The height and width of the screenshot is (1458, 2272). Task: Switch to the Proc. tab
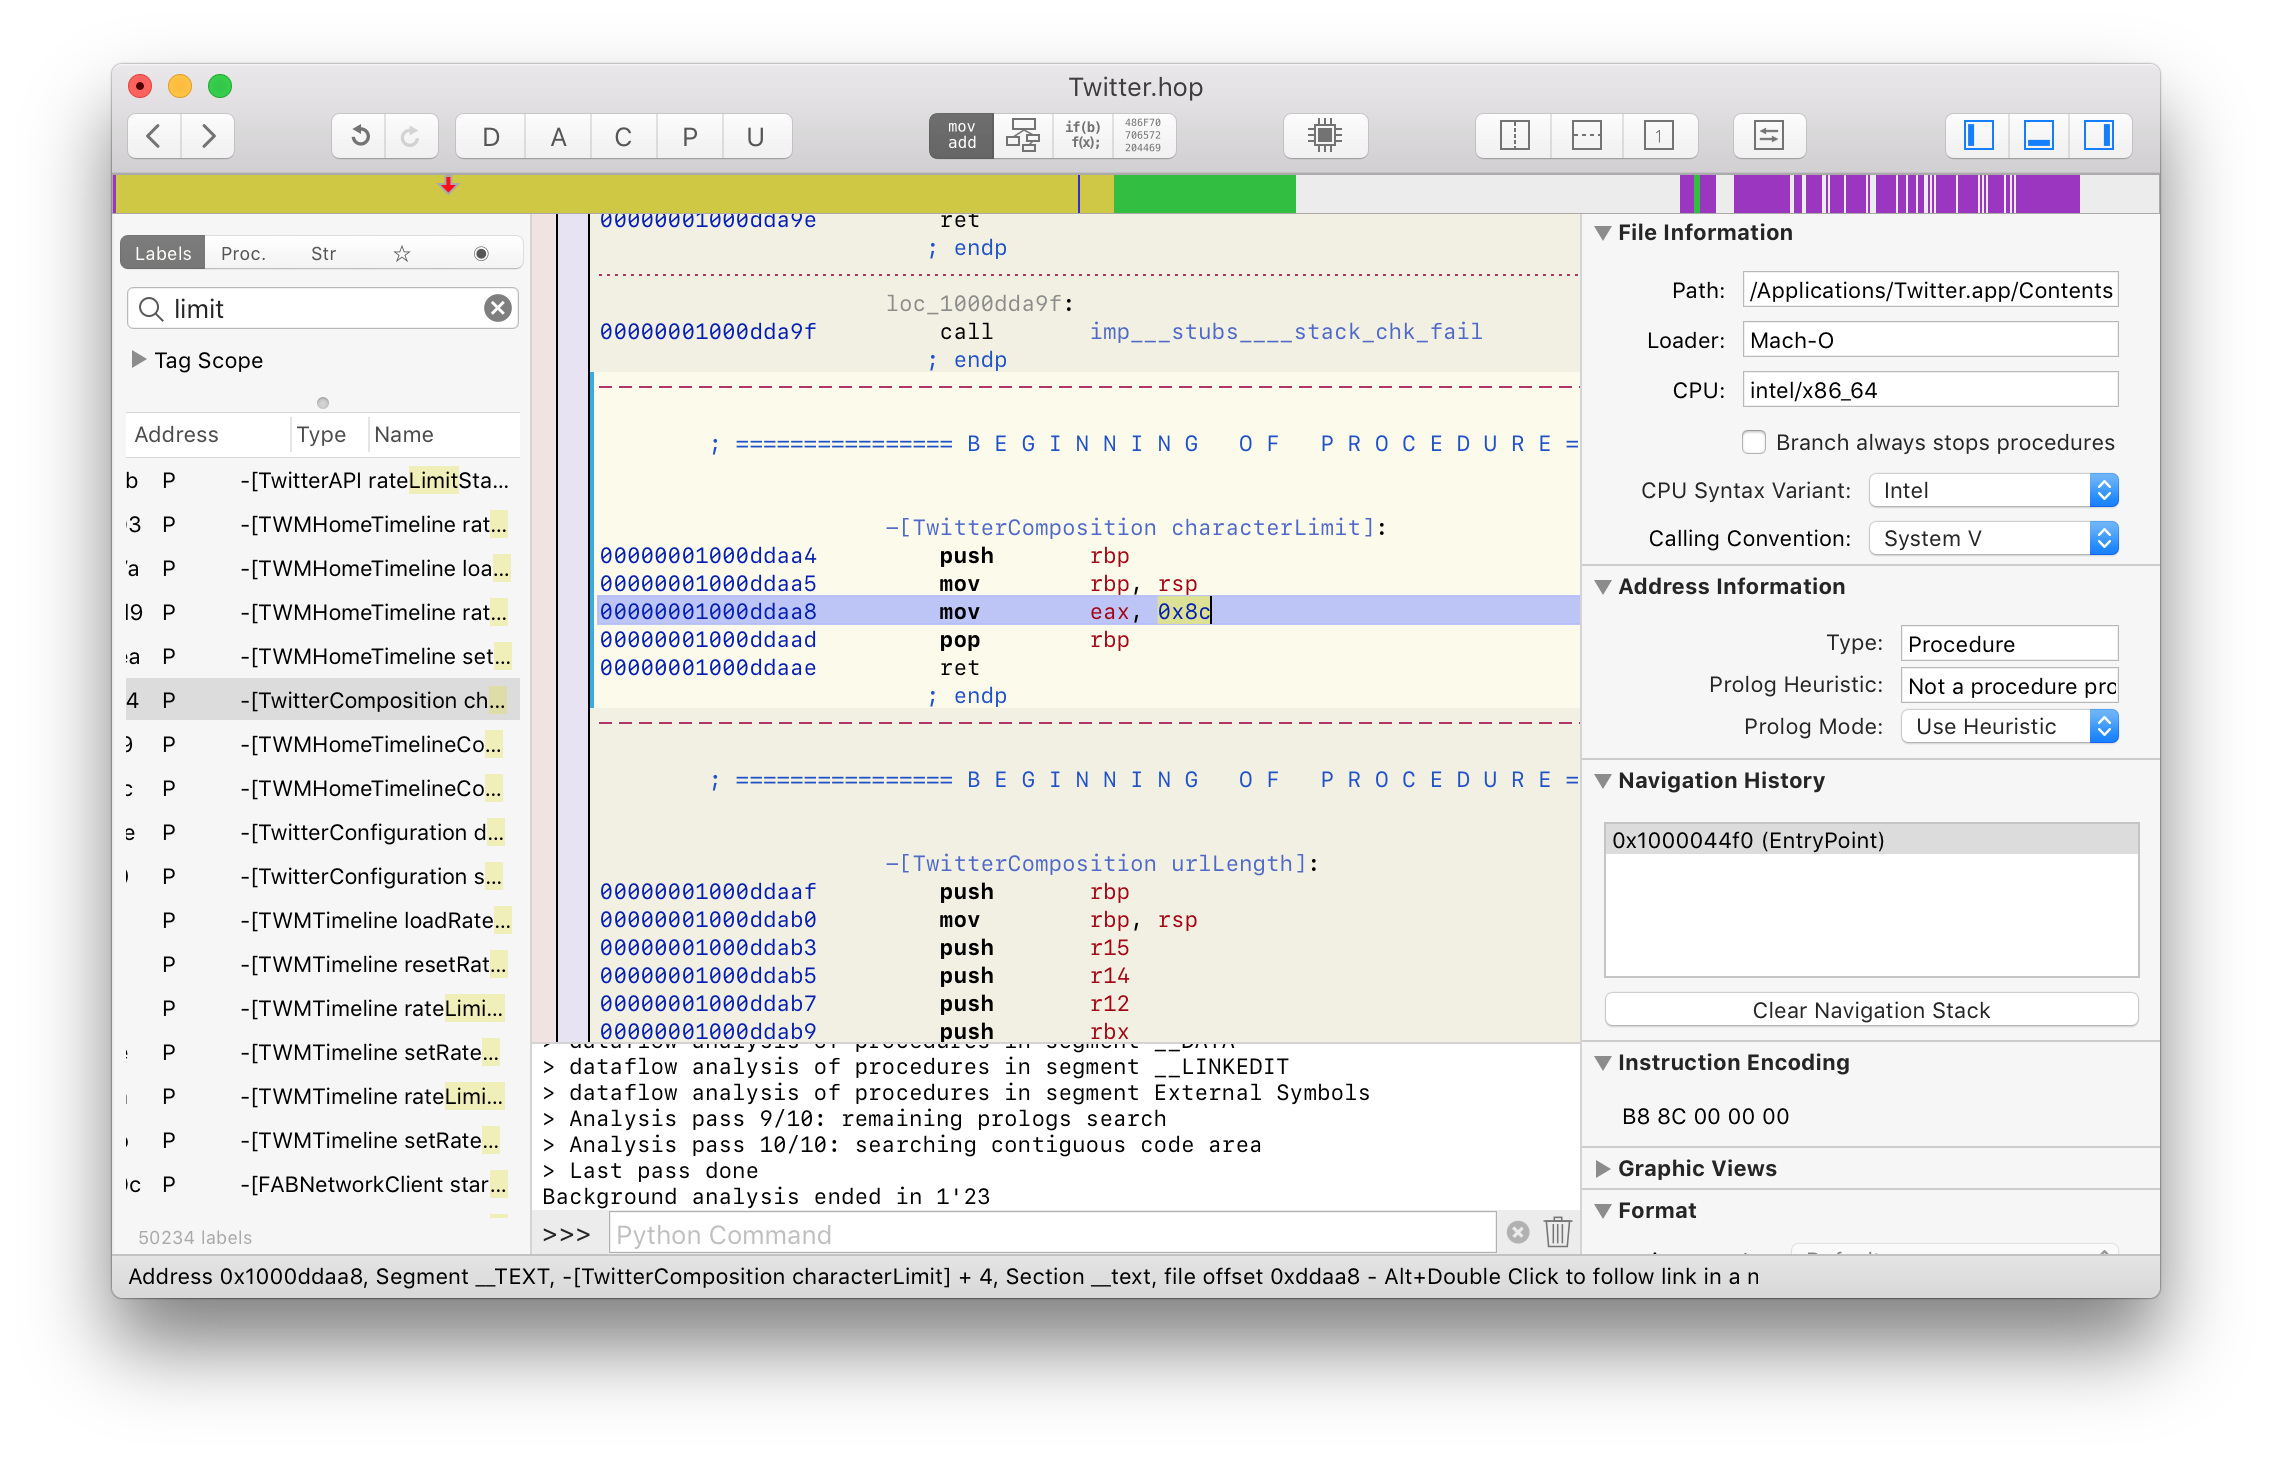[x=243, y=254]
